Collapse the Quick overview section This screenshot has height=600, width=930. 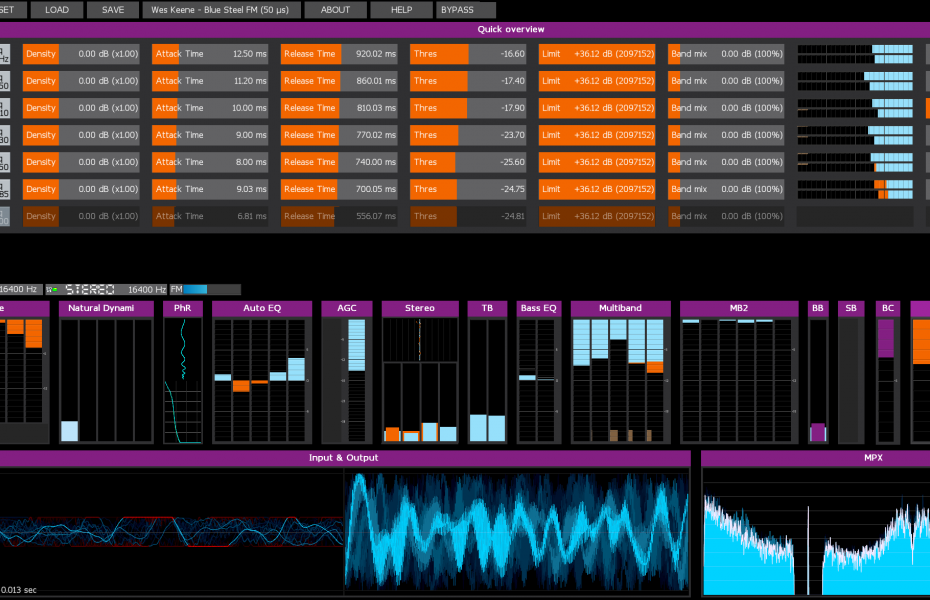510,29
